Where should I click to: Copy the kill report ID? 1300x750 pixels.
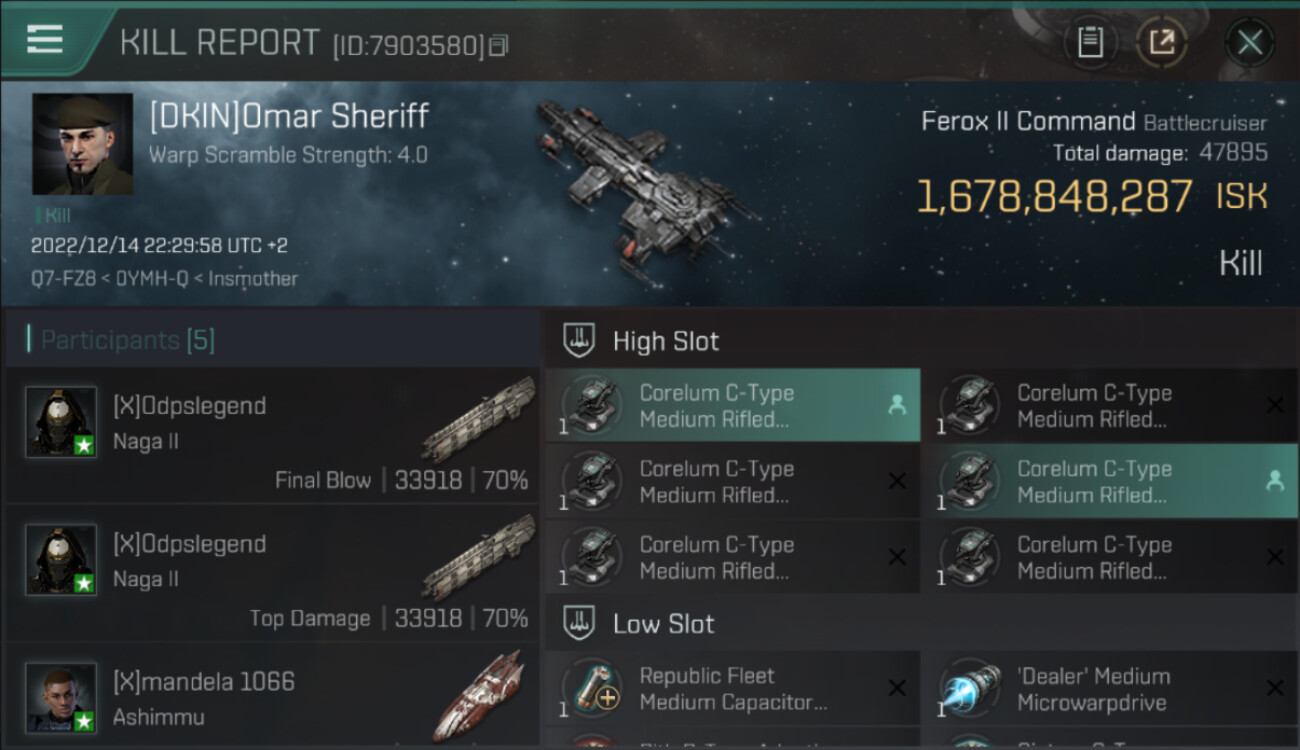[498, 45]
